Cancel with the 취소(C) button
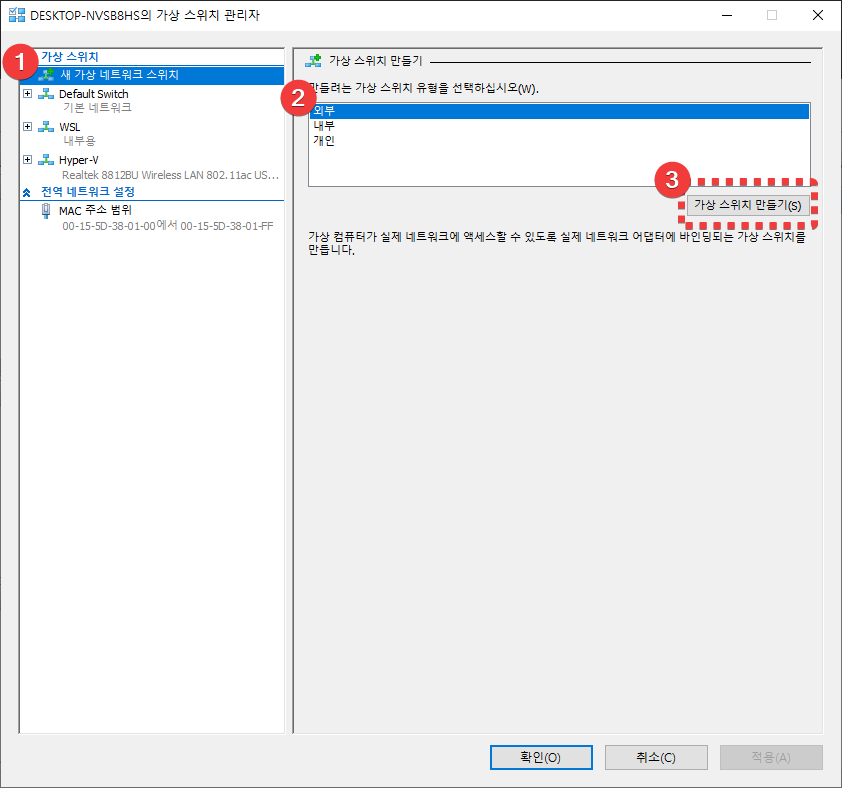 coord(656,757)
